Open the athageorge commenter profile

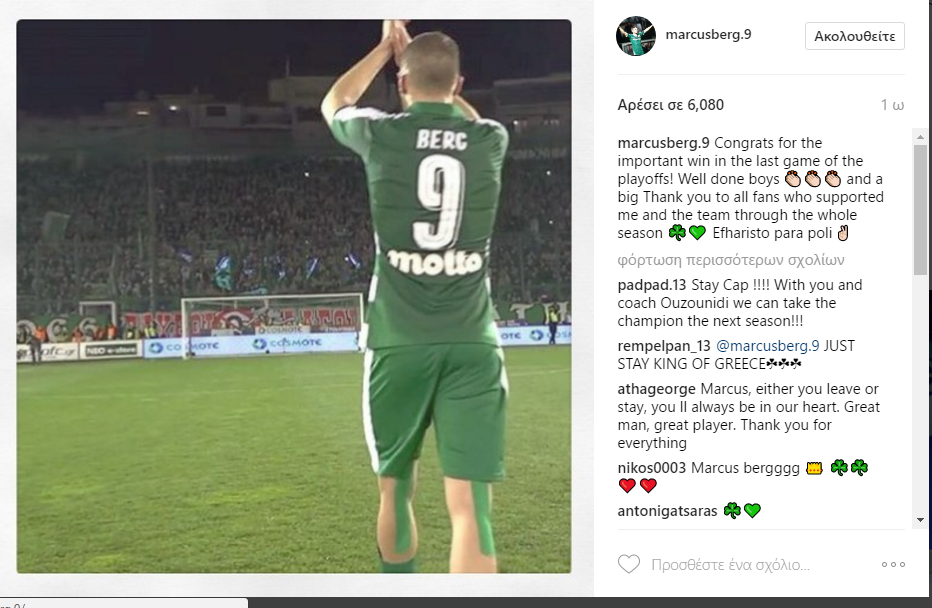[x=656, y=389]
